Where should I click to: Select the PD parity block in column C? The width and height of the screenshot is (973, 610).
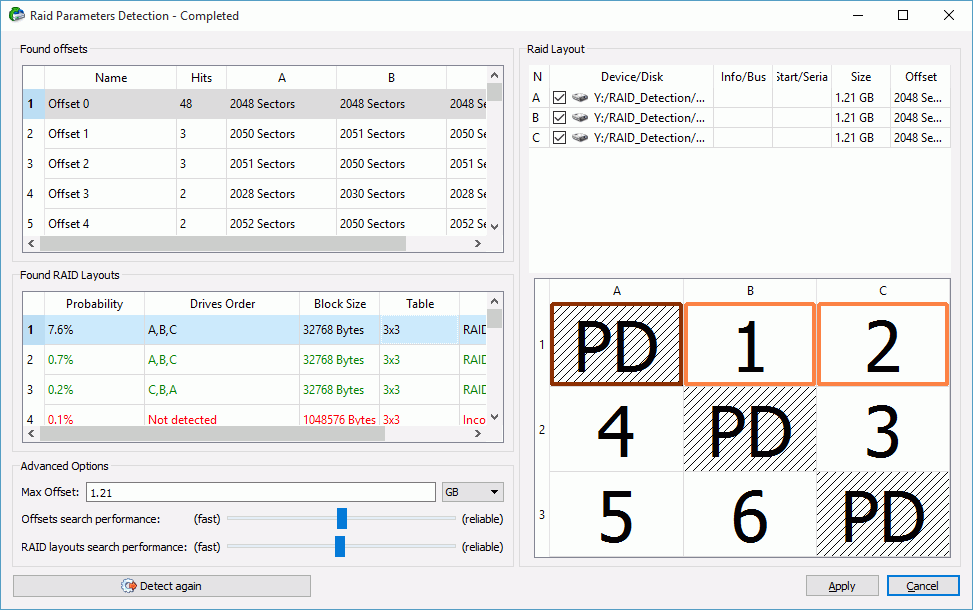pyautogui.click(x=882, y=514)
